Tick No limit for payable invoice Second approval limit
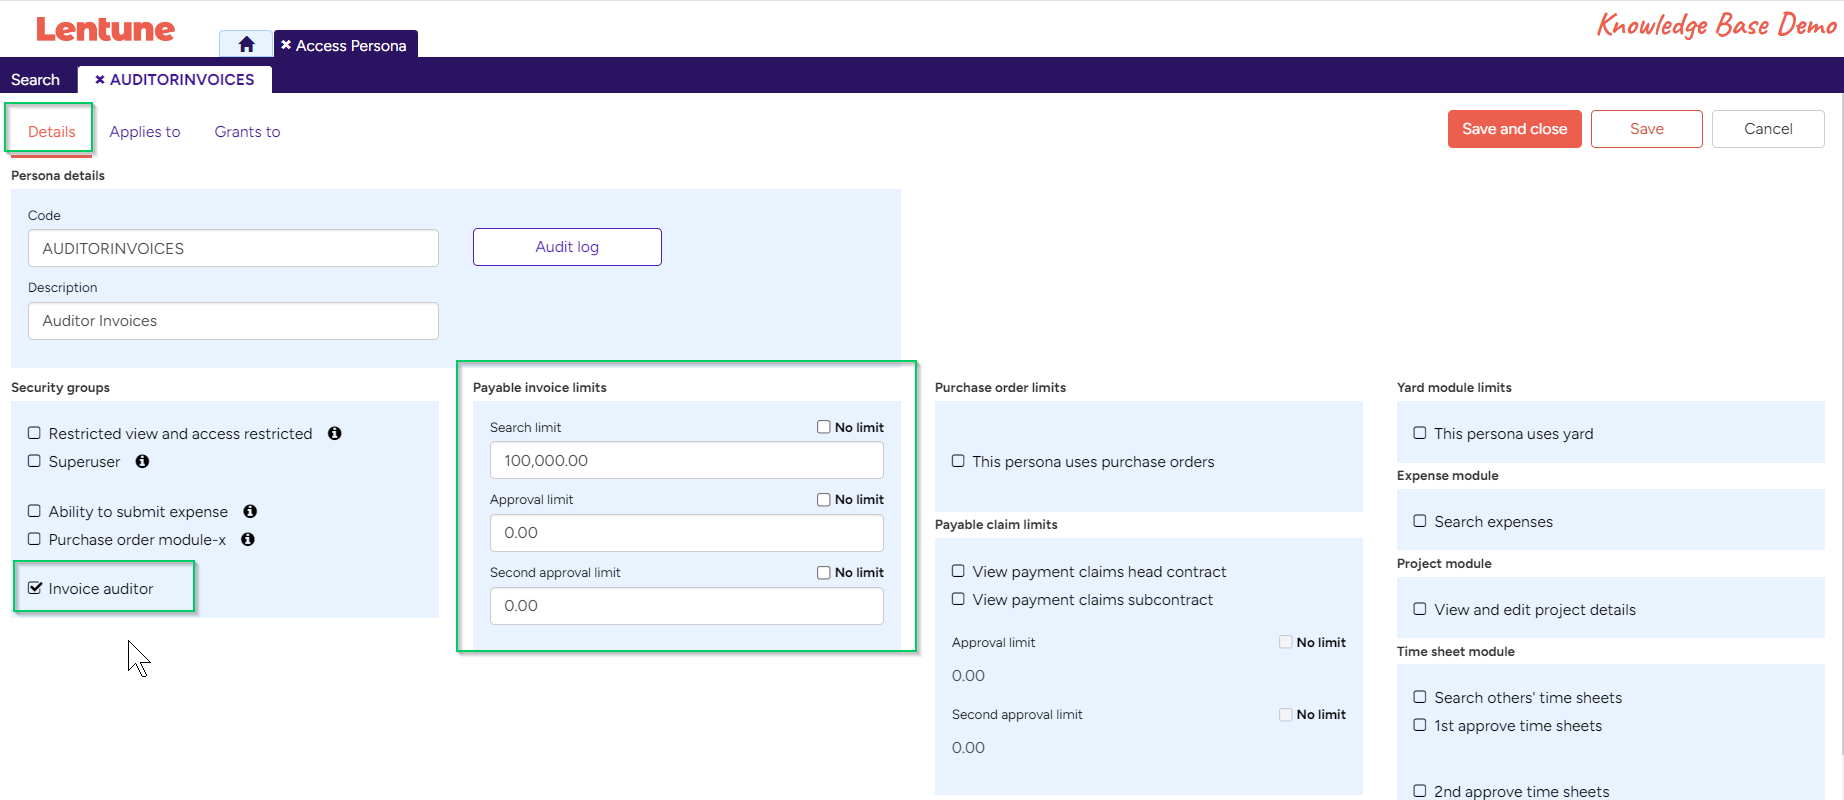Image resolution: width=1844 pixels, height=800 pixels. [824, 572]
